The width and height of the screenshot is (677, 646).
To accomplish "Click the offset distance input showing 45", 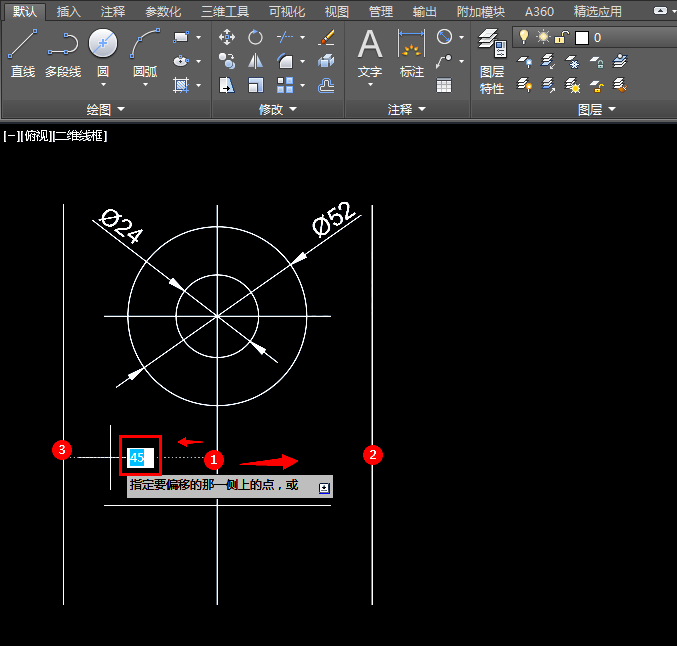I will point(140,458).
